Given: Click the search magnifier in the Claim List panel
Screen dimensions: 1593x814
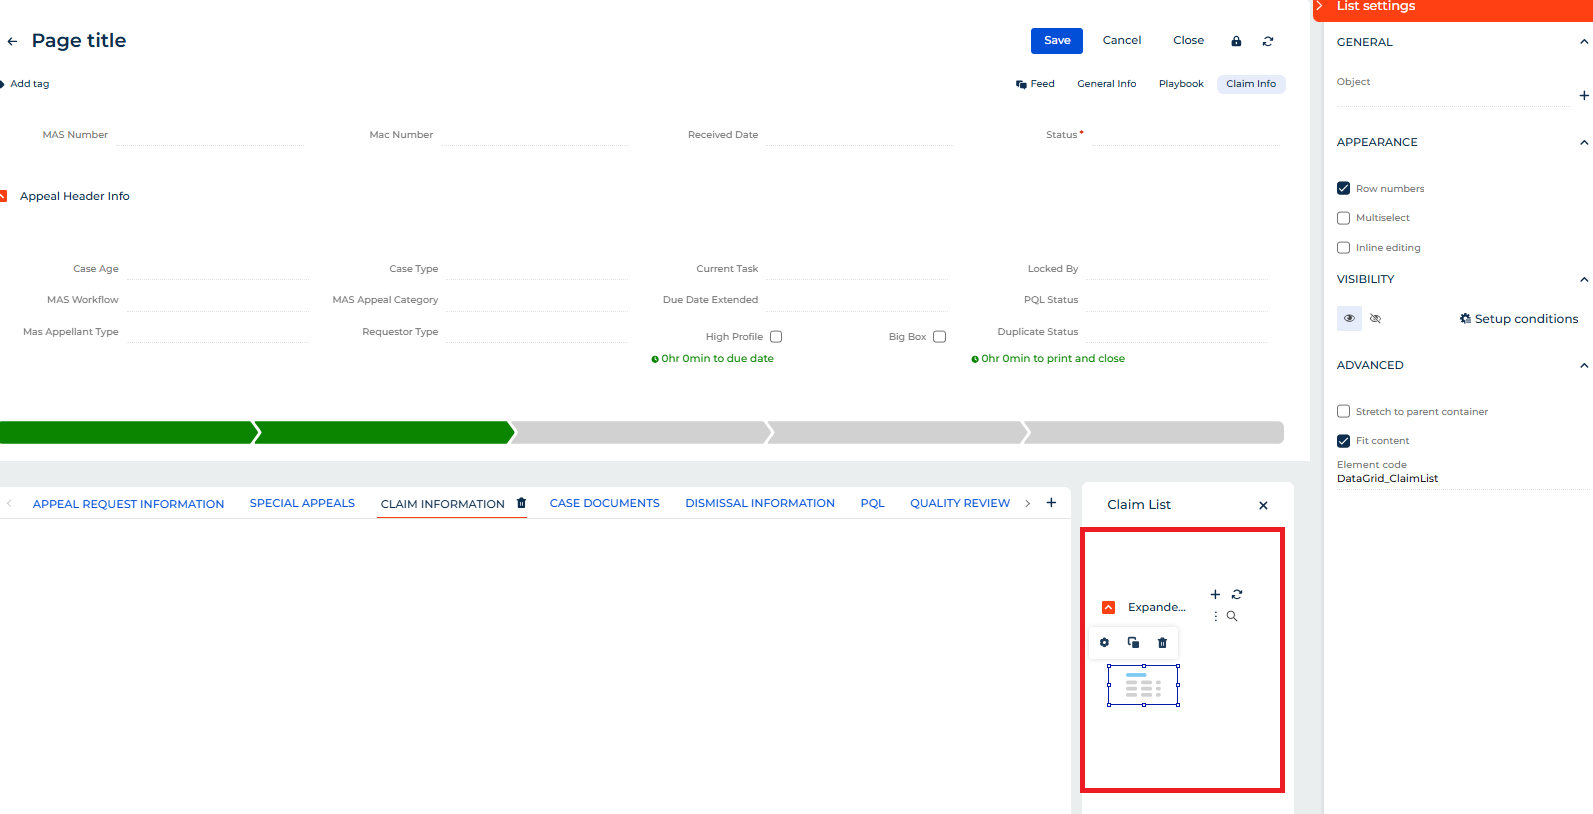Looking at the screenshot, I should point(1232,616).
